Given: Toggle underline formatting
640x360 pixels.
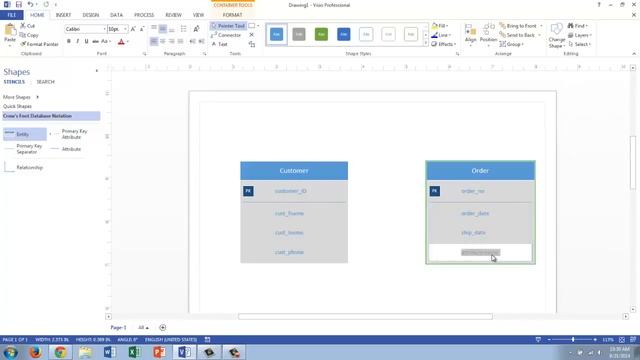Looking at the screenshot, I should pyautogui.click(x=86, y=41).
